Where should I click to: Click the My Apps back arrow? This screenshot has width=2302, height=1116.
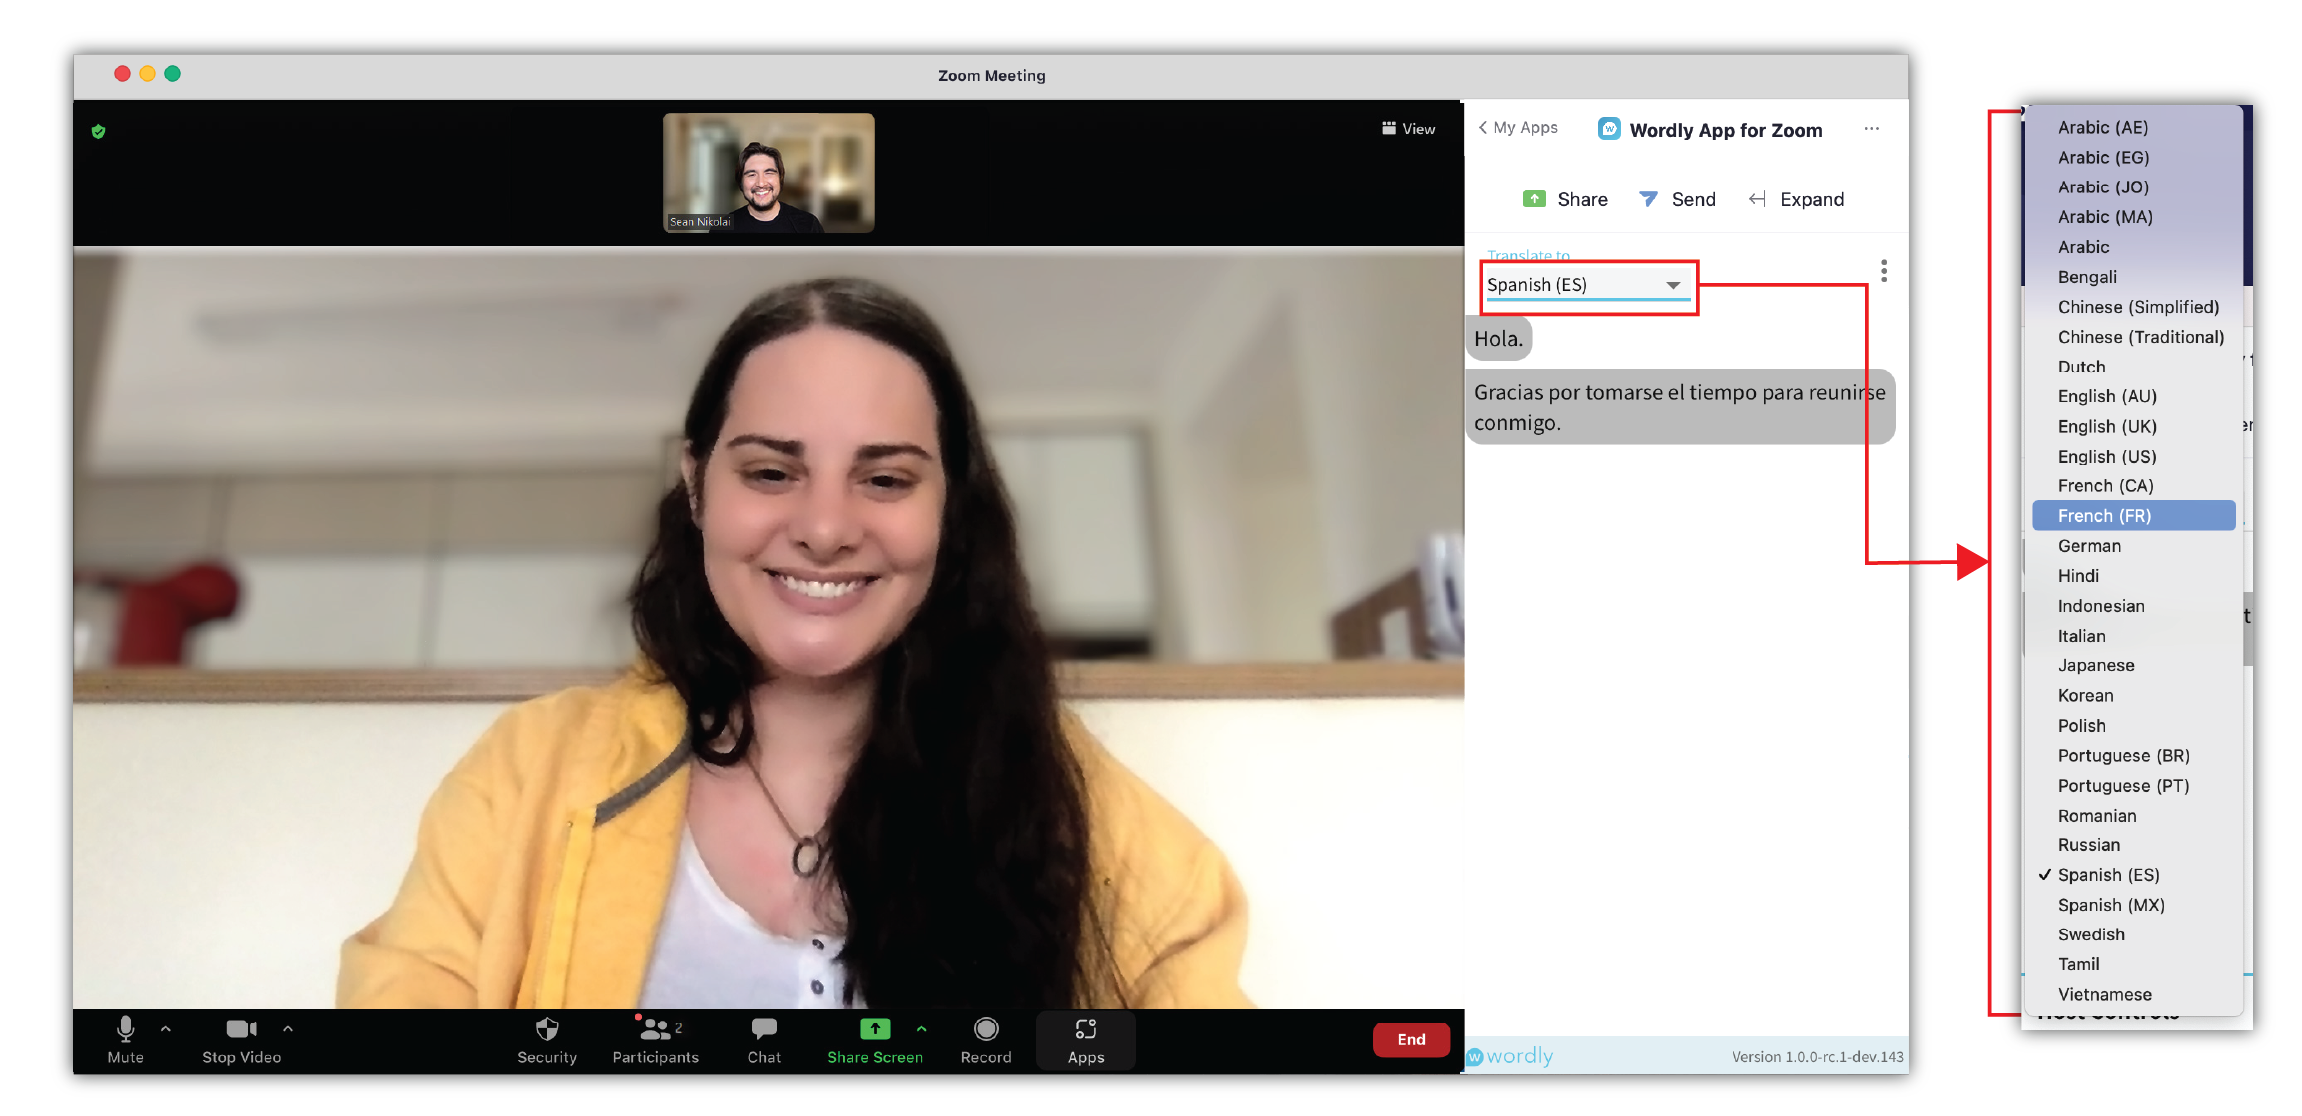click(x=1483, y=131)
